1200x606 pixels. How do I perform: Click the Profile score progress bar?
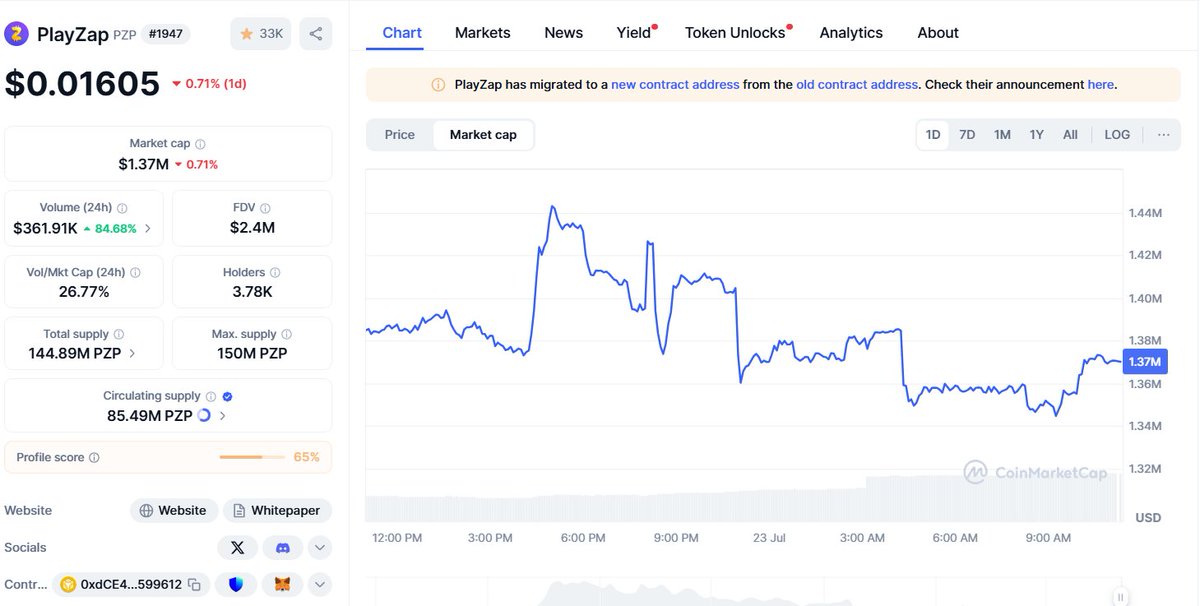[x=251, y=457]
